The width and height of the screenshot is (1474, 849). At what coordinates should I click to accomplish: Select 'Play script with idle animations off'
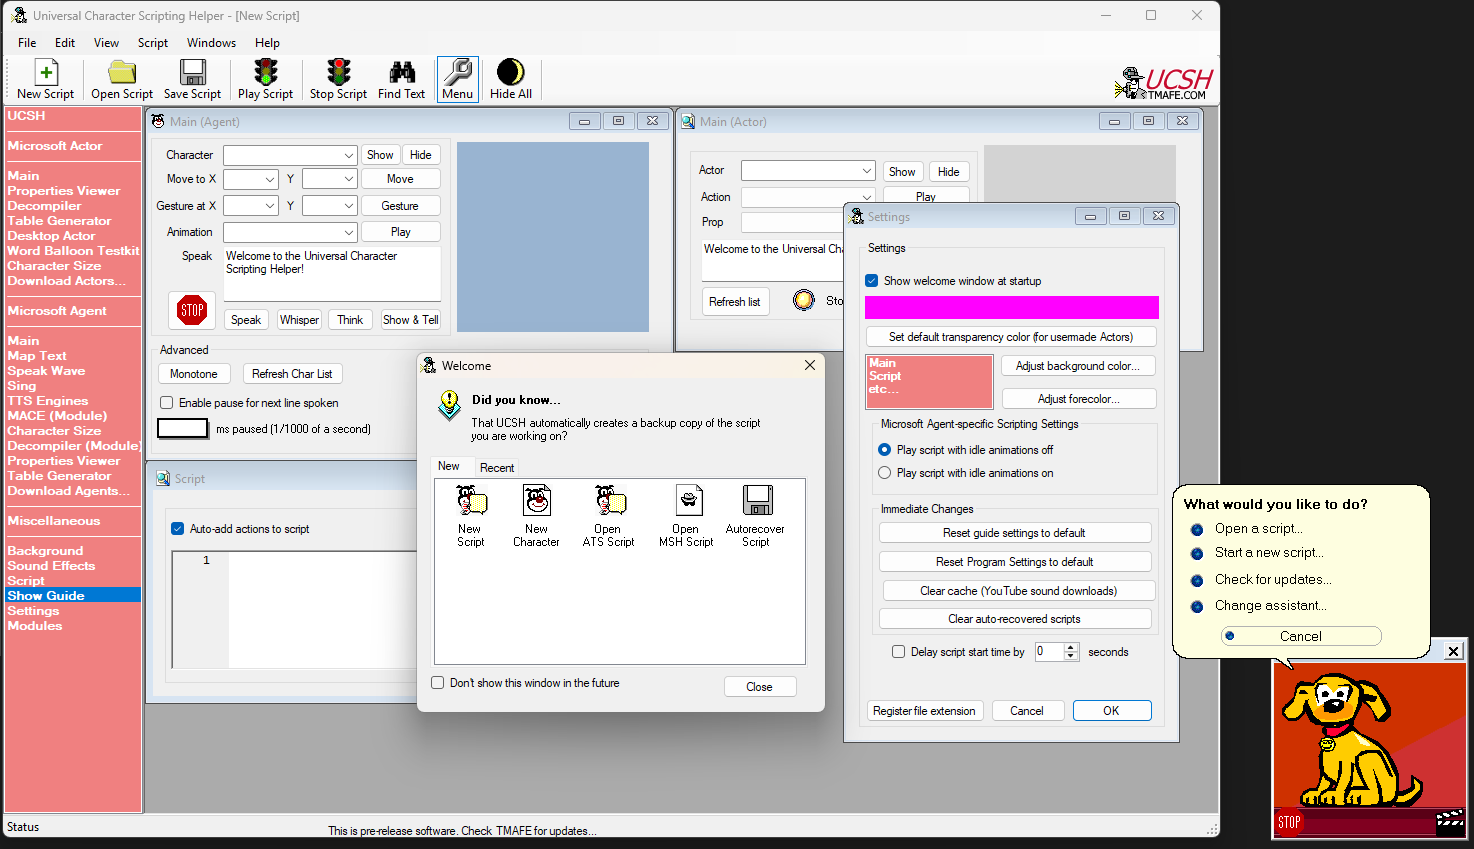click(x=884, y=450)
